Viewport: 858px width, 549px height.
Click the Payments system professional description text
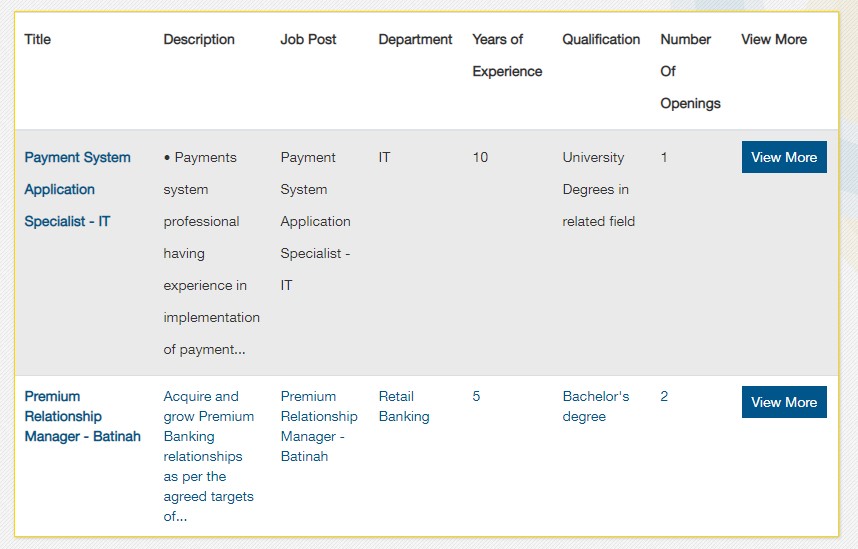coord(212,253)
